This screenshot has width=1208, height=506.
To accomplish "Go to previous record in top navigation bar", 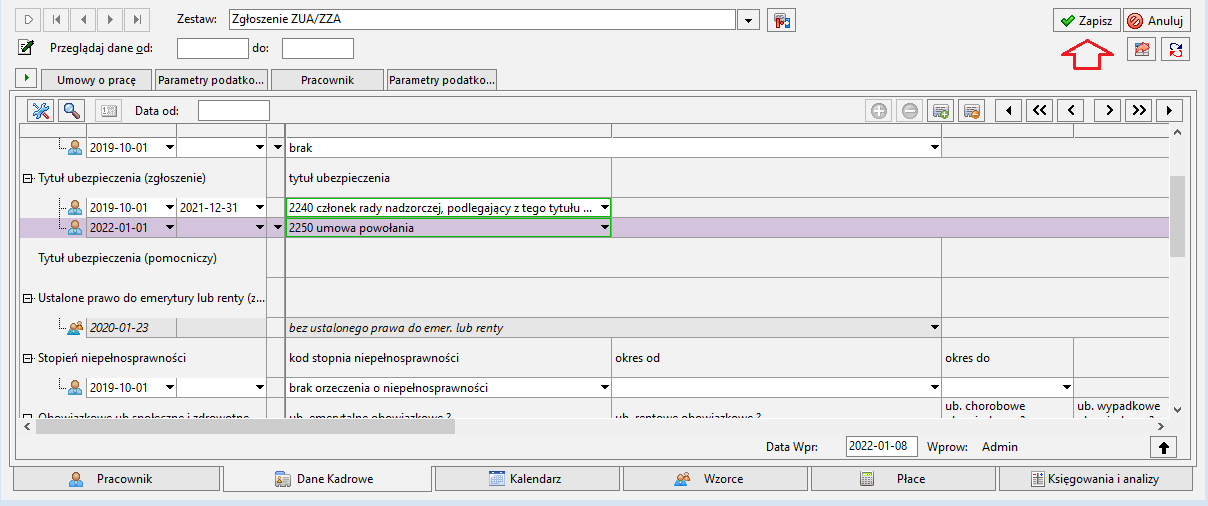I will tap(82, 19).
